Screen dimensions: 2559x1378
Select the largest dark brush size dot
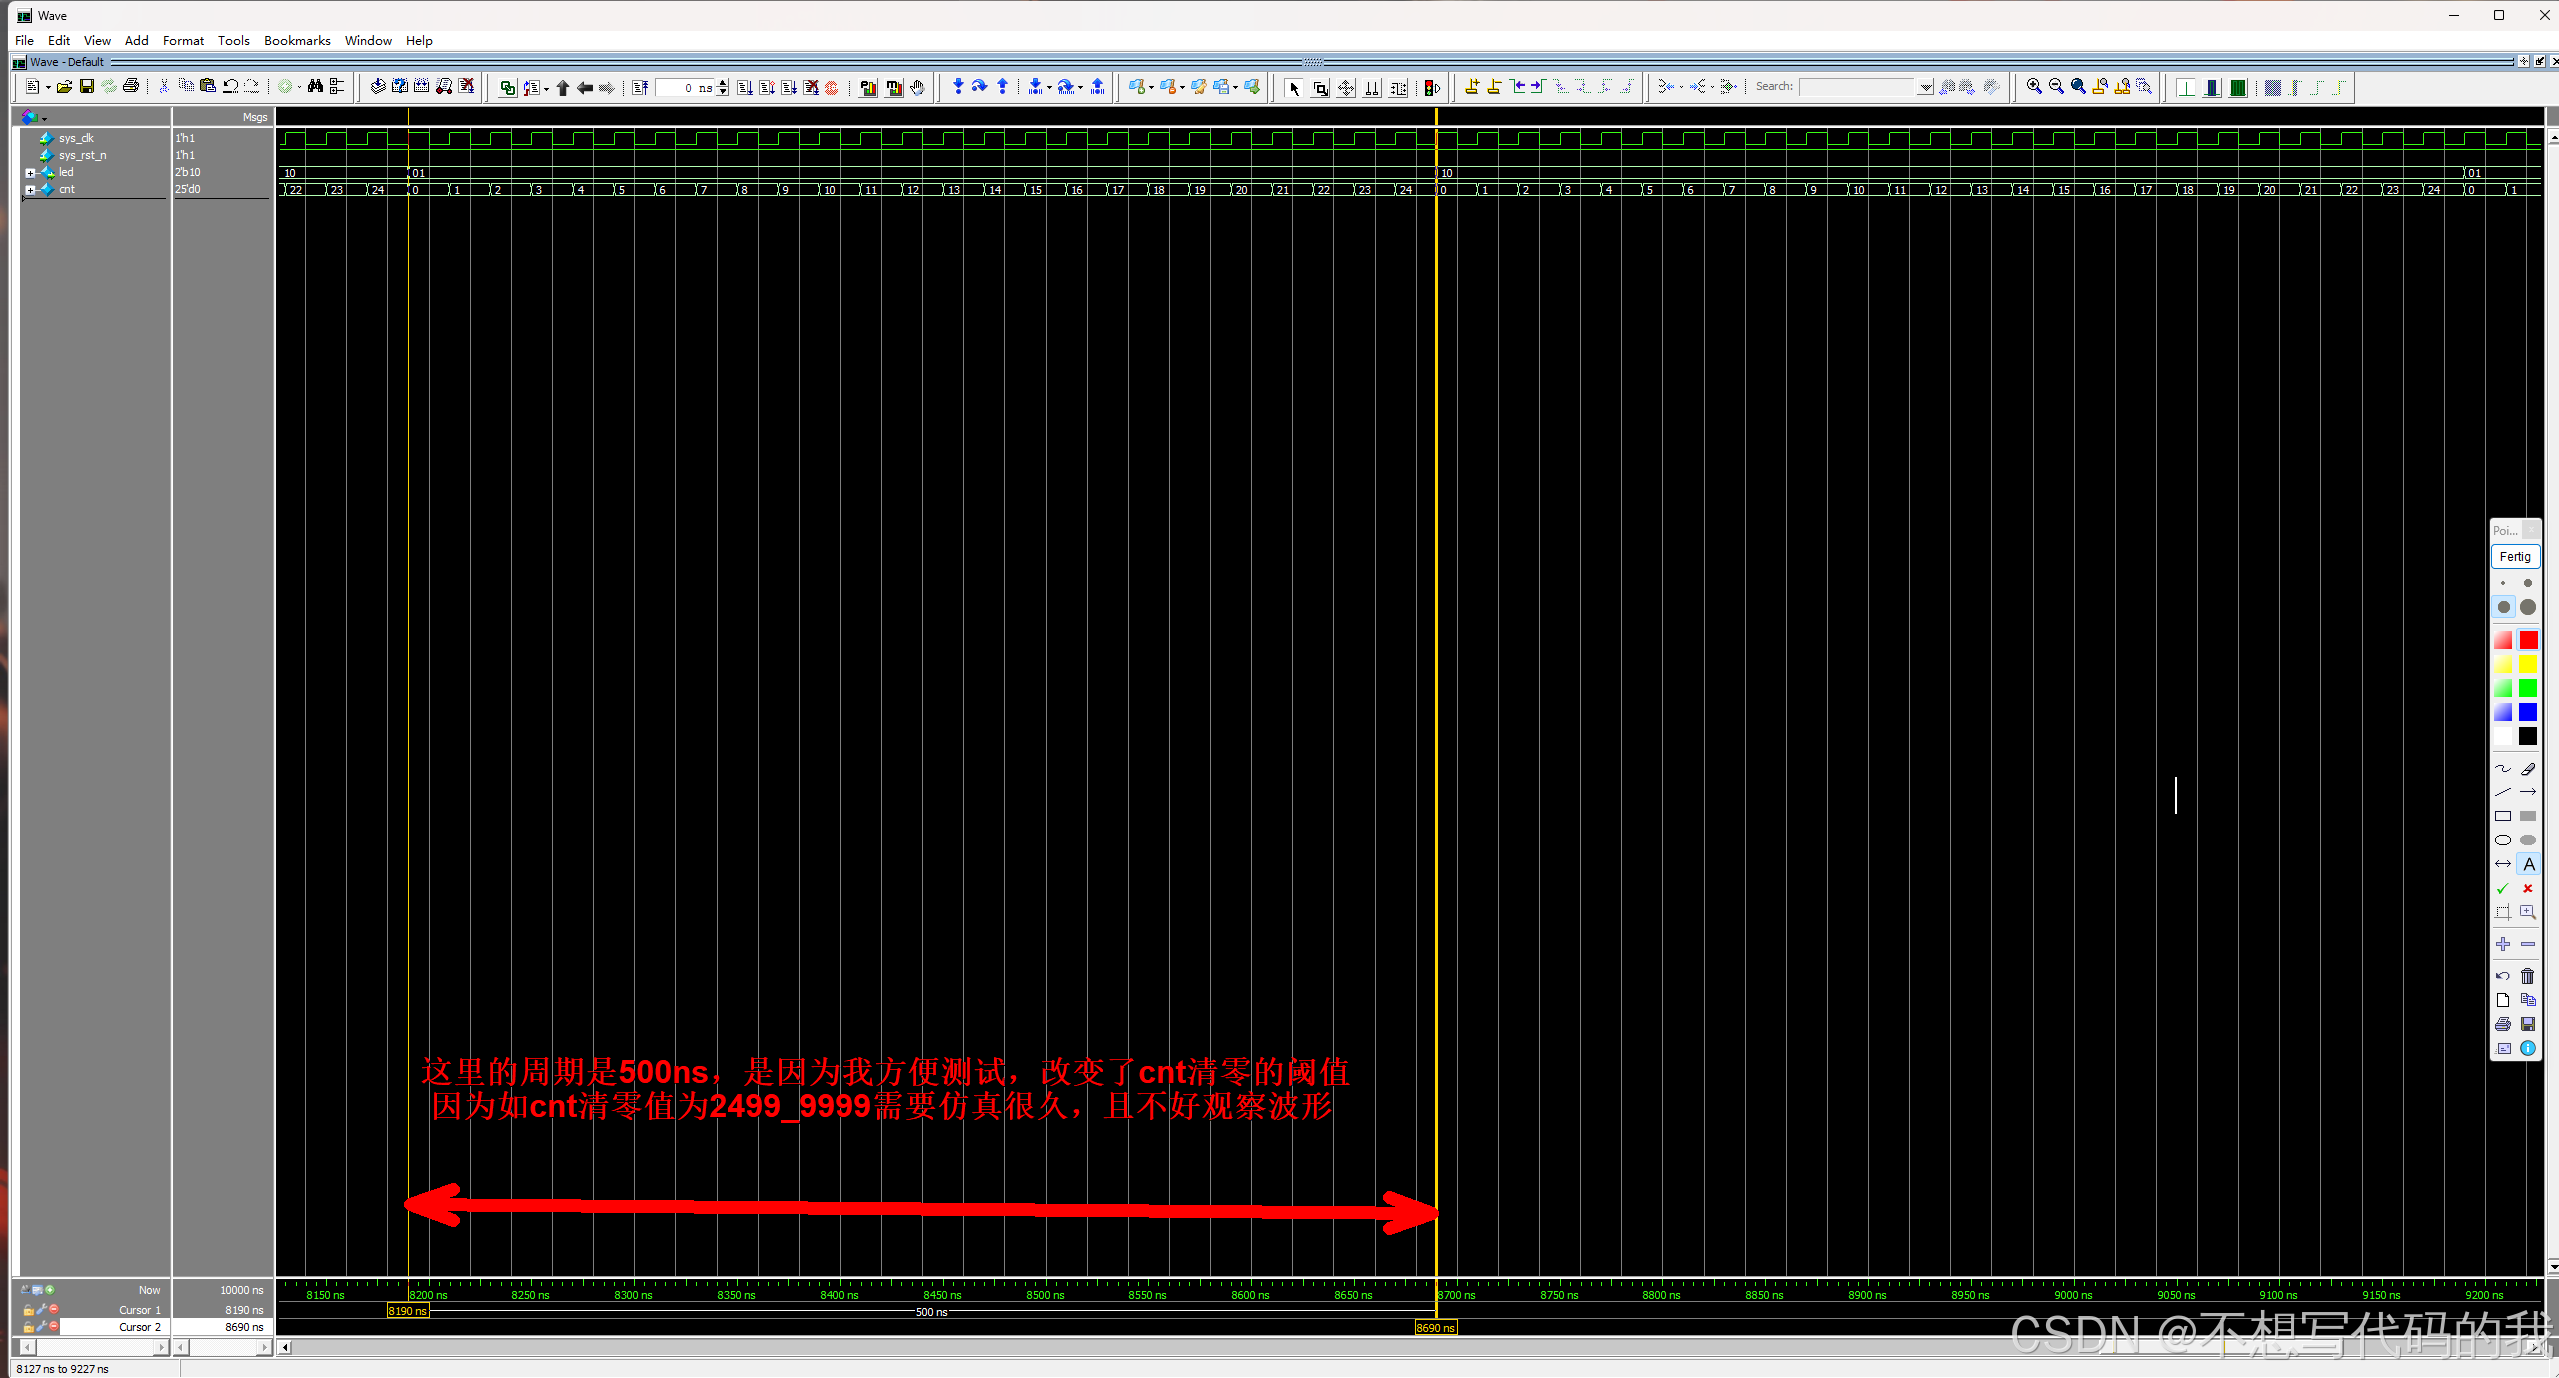(x=2528, y=607)
